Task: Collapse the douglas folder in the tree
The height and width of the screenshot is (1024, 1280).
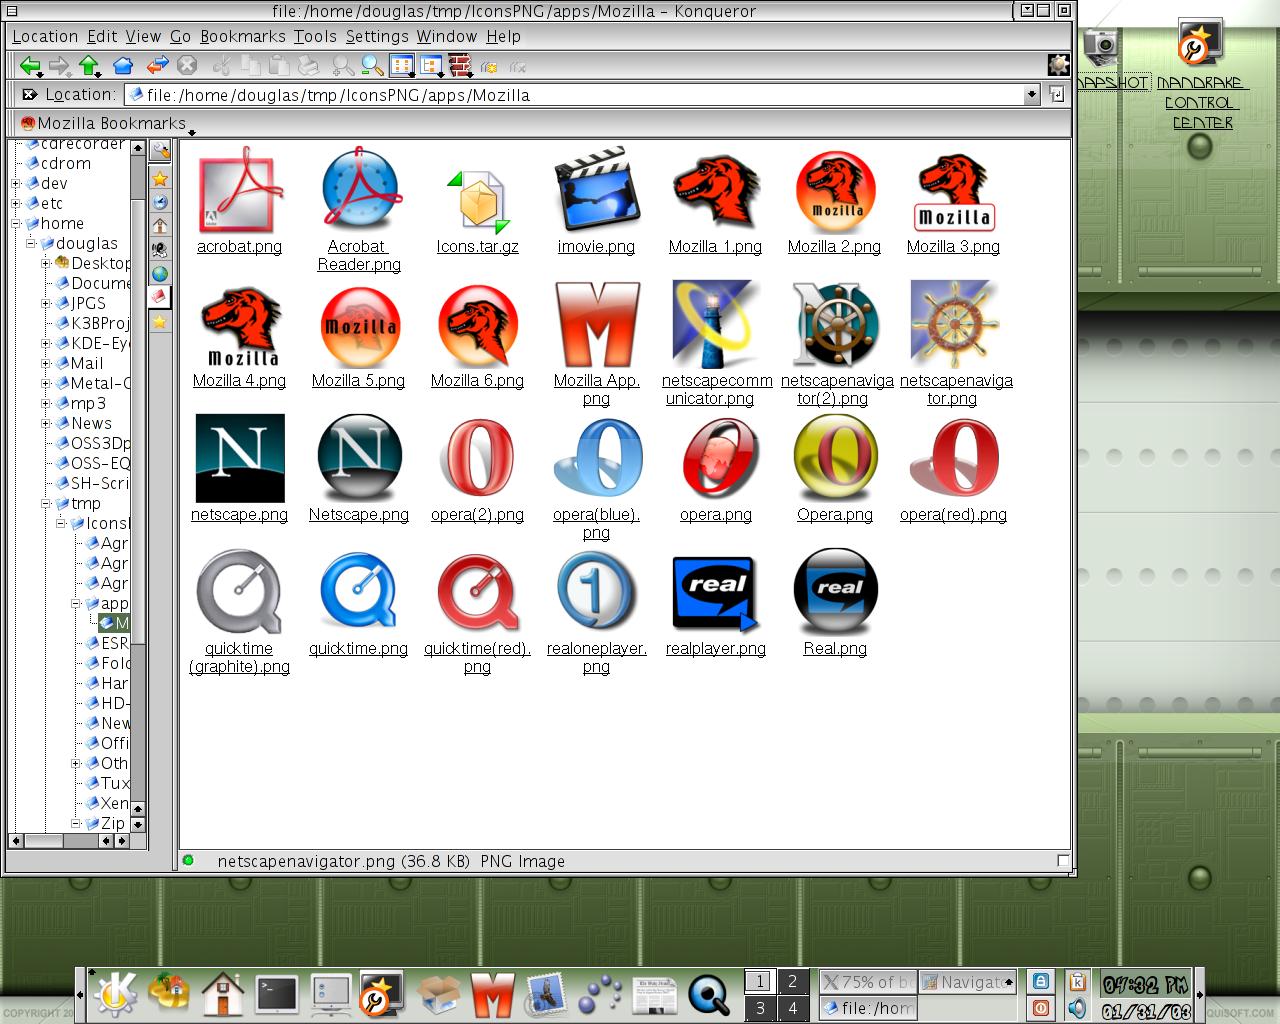Action: click(31, 243)
